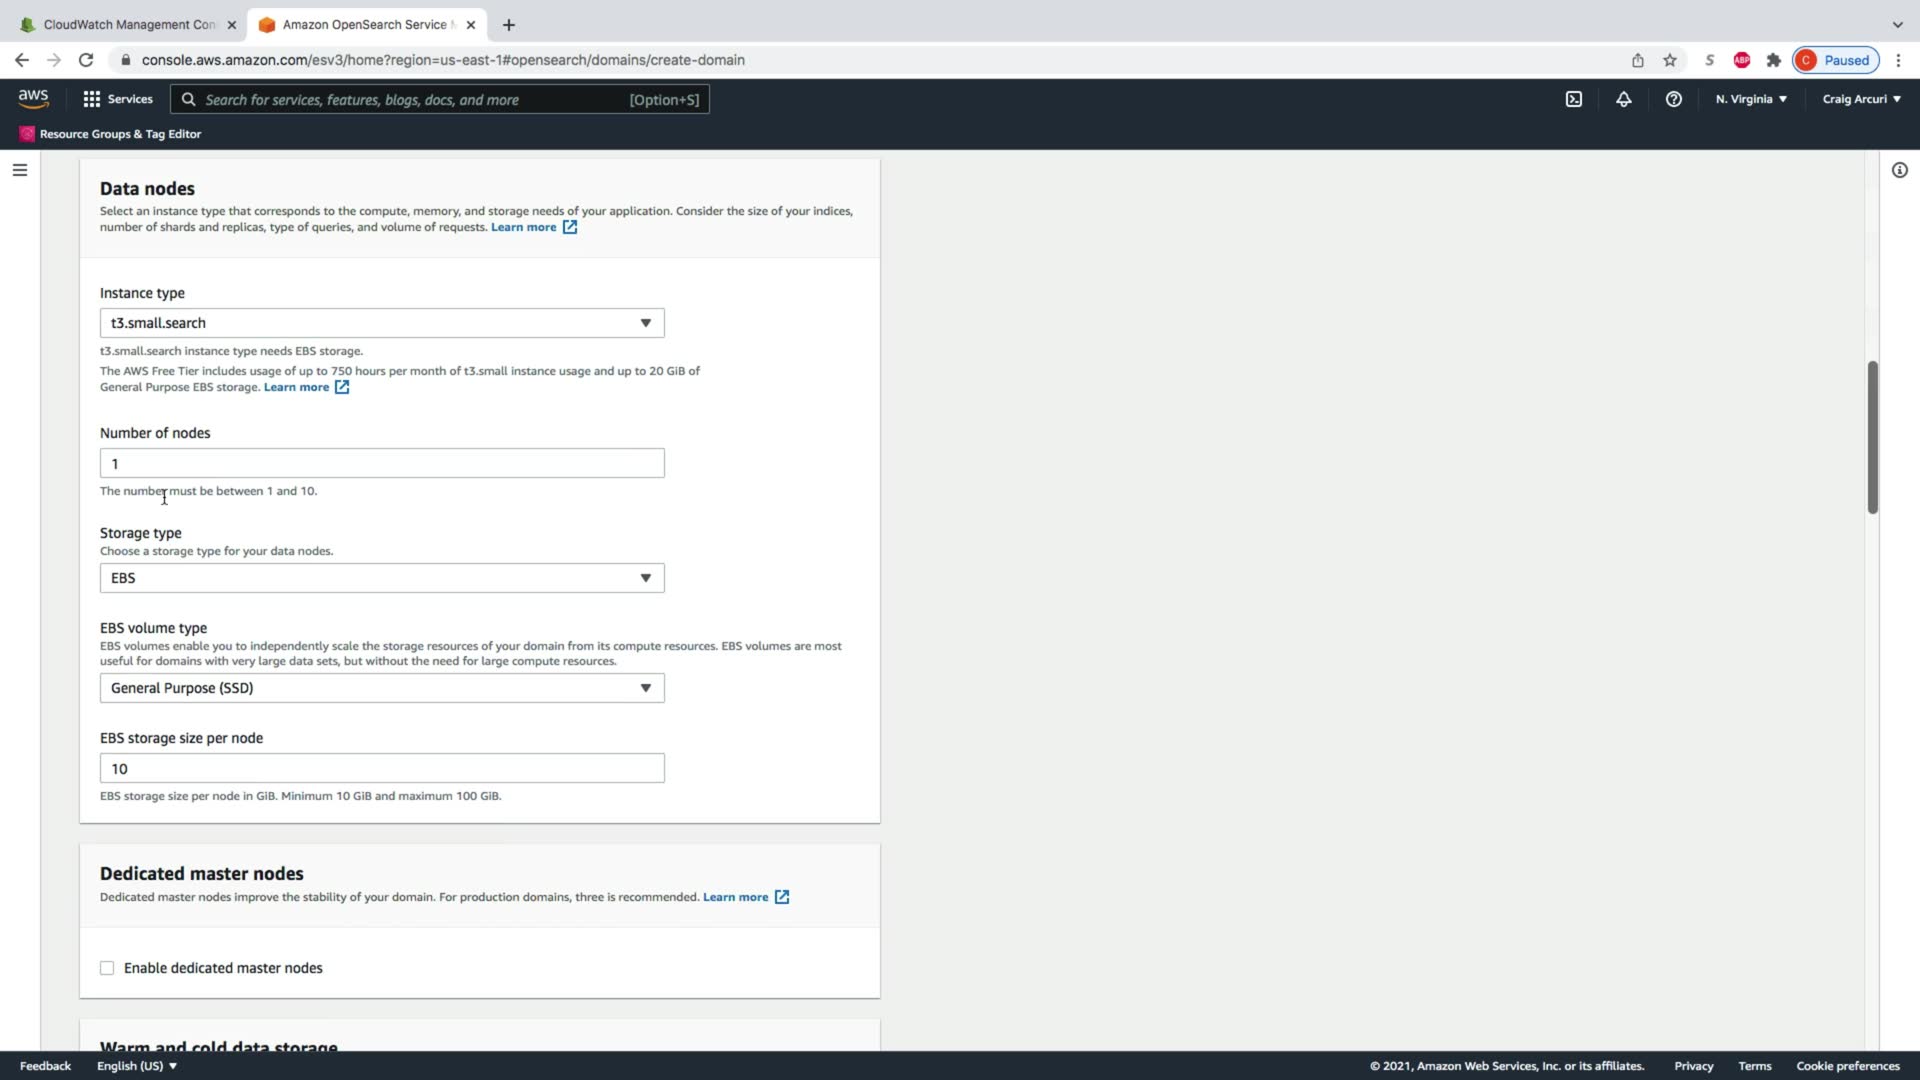Click the Number of nodes field

pyautogui.click(x=381, y=463)
